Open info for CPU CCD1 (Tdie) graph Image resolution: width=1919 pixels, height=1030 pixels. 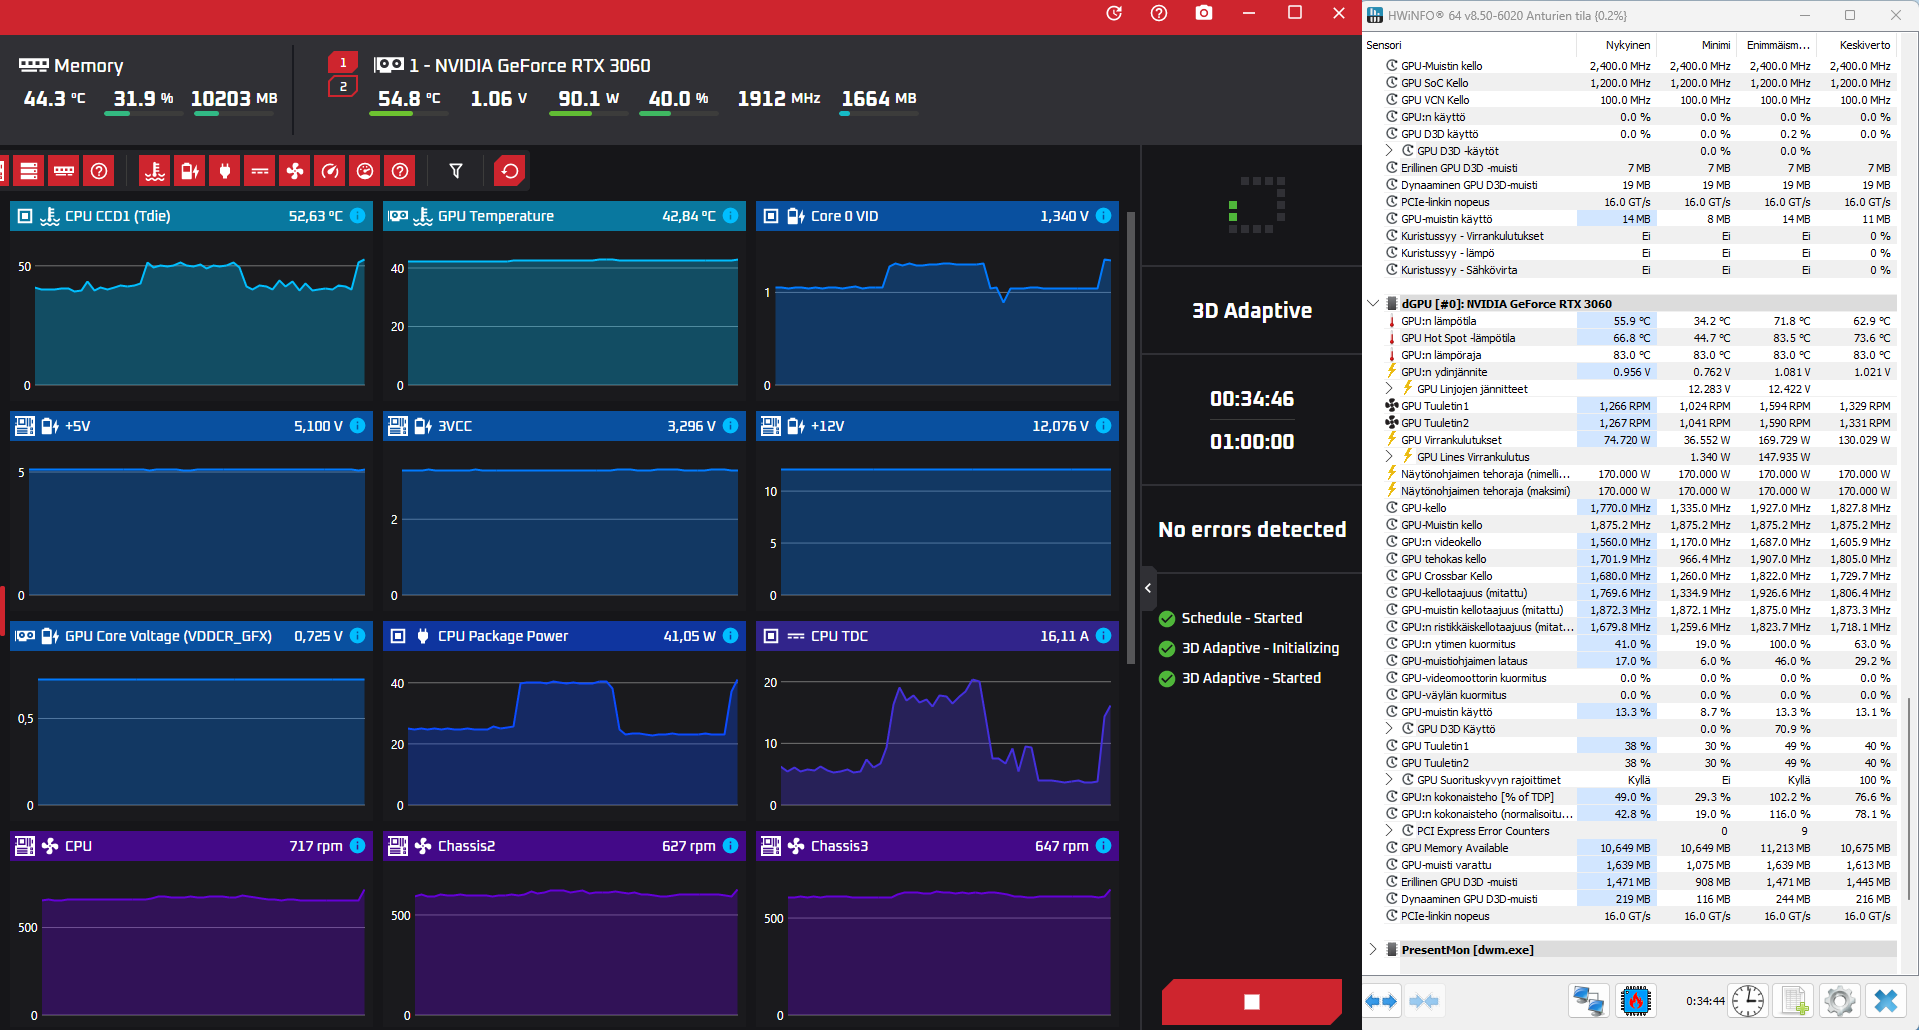point(358,216)
